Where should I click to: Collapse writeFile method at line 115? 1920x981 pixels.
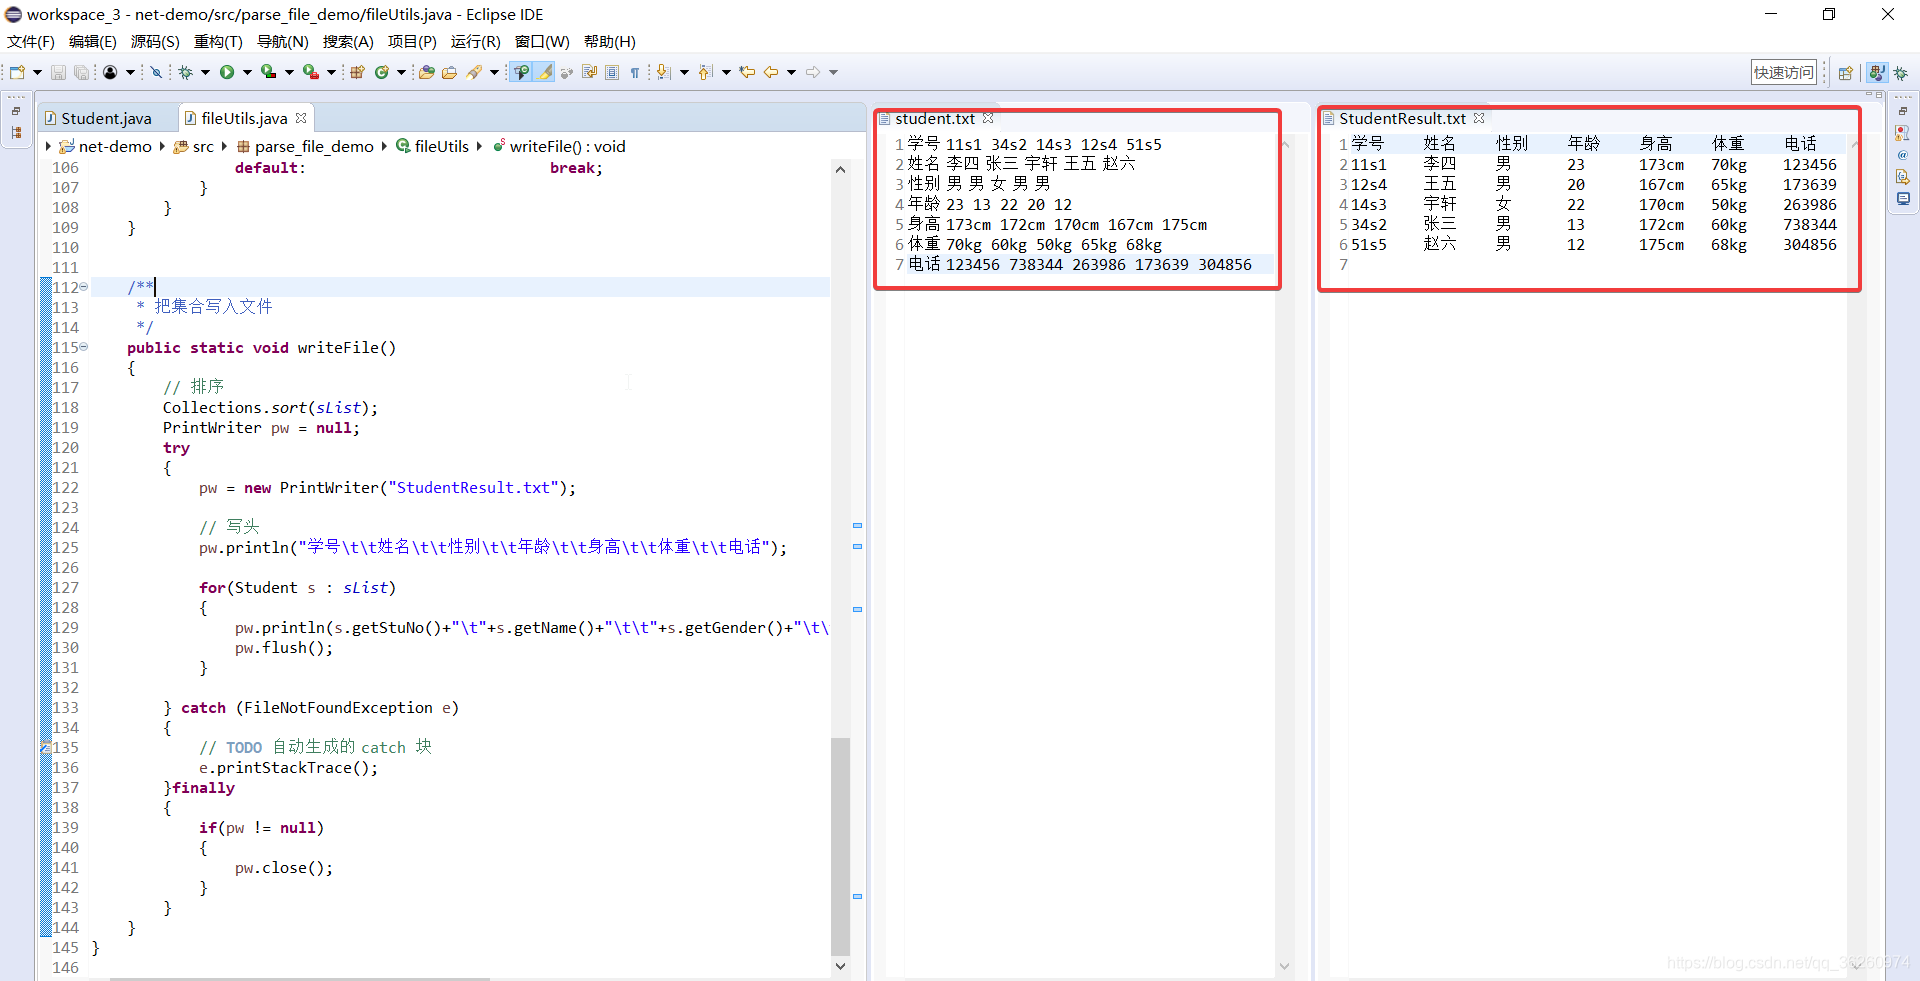[x=84, y=347]
